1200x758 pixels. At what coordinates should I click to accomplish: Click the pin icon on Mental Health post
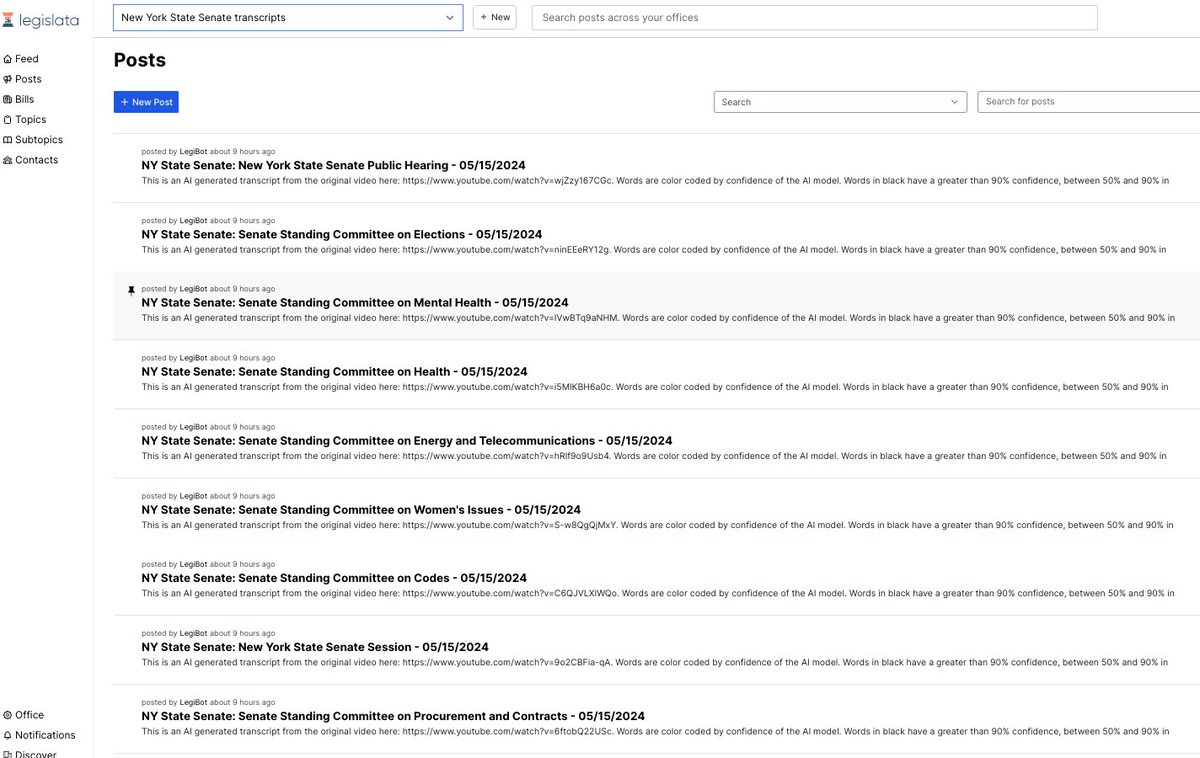coord(131,290)
